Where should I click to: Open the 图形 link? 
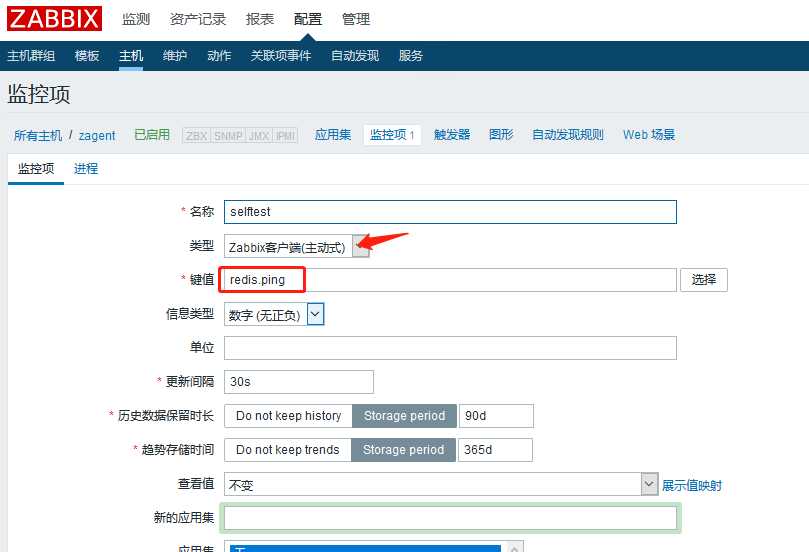(501, 135)
